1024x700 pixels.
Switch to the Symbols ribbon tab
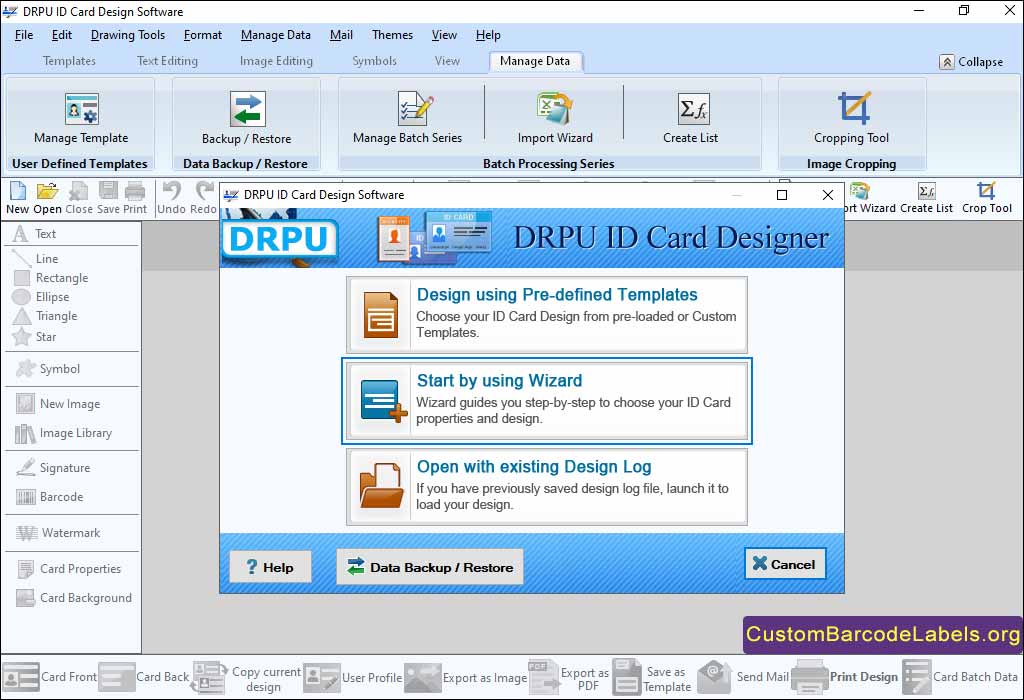[374, 61]
